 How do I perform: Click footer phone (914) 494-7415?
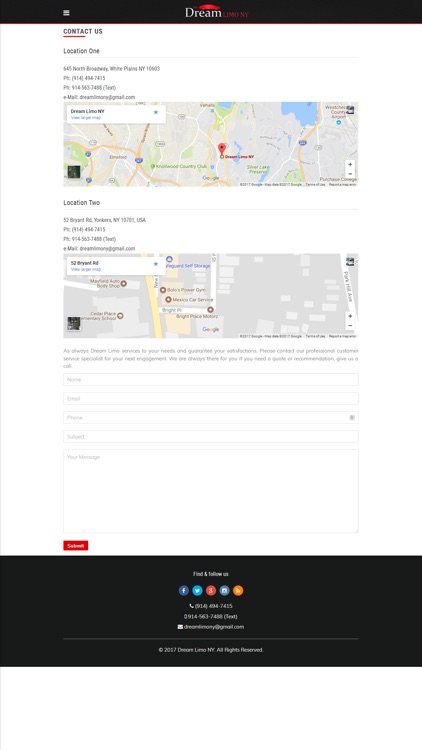pos(211,606)
